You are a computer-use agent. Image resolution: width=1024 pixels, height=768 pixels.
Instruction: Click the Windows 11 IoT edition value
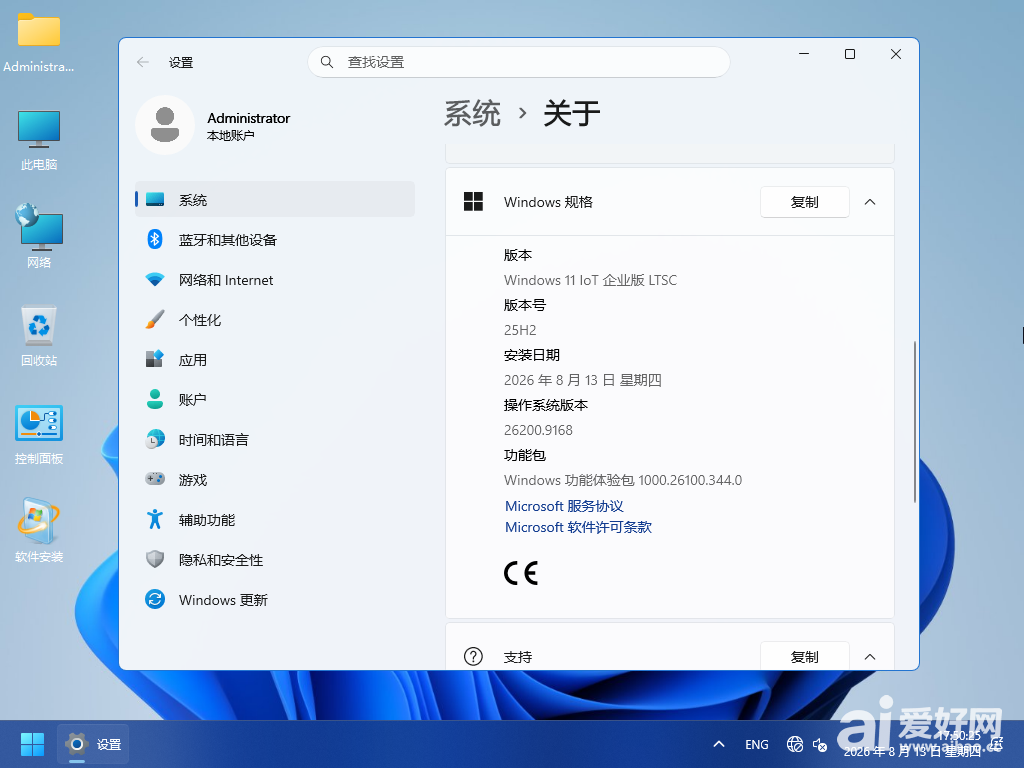[x=590, y=280]
